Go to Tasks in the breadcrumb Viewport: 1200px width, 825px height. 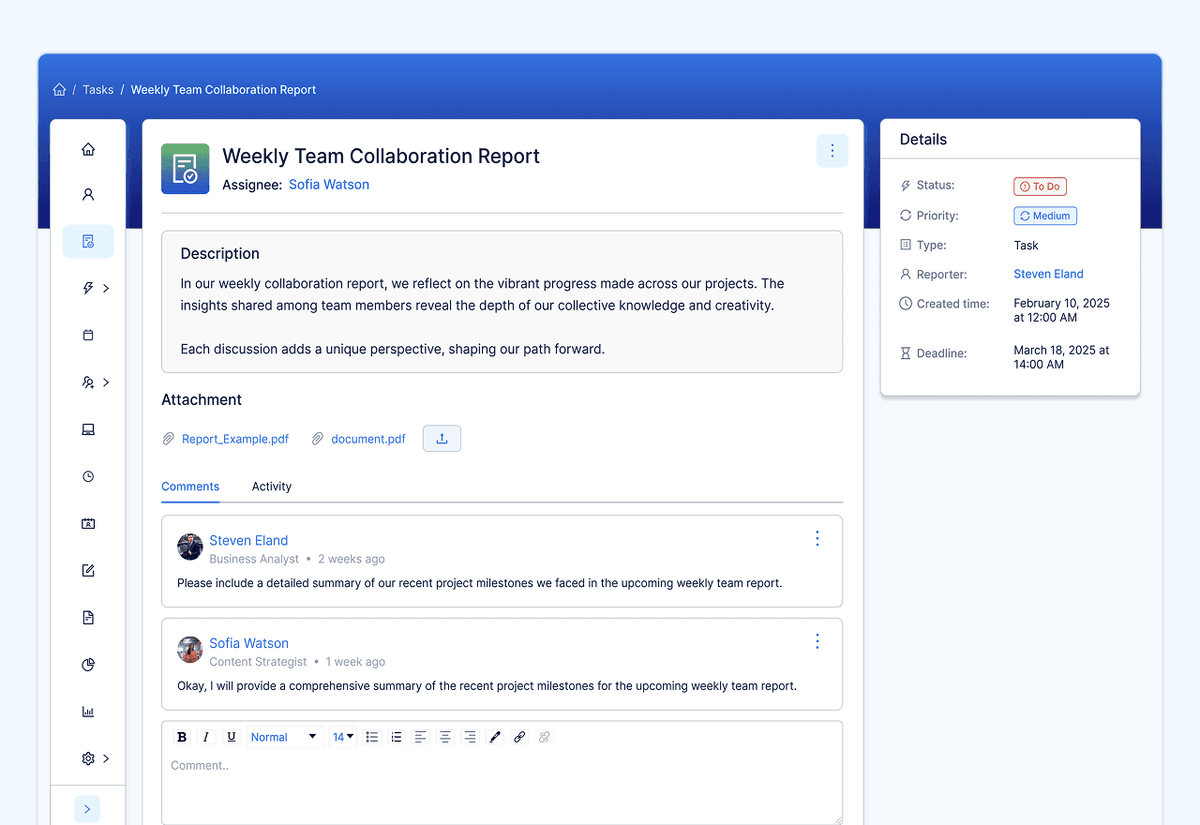tap(98, 90)
